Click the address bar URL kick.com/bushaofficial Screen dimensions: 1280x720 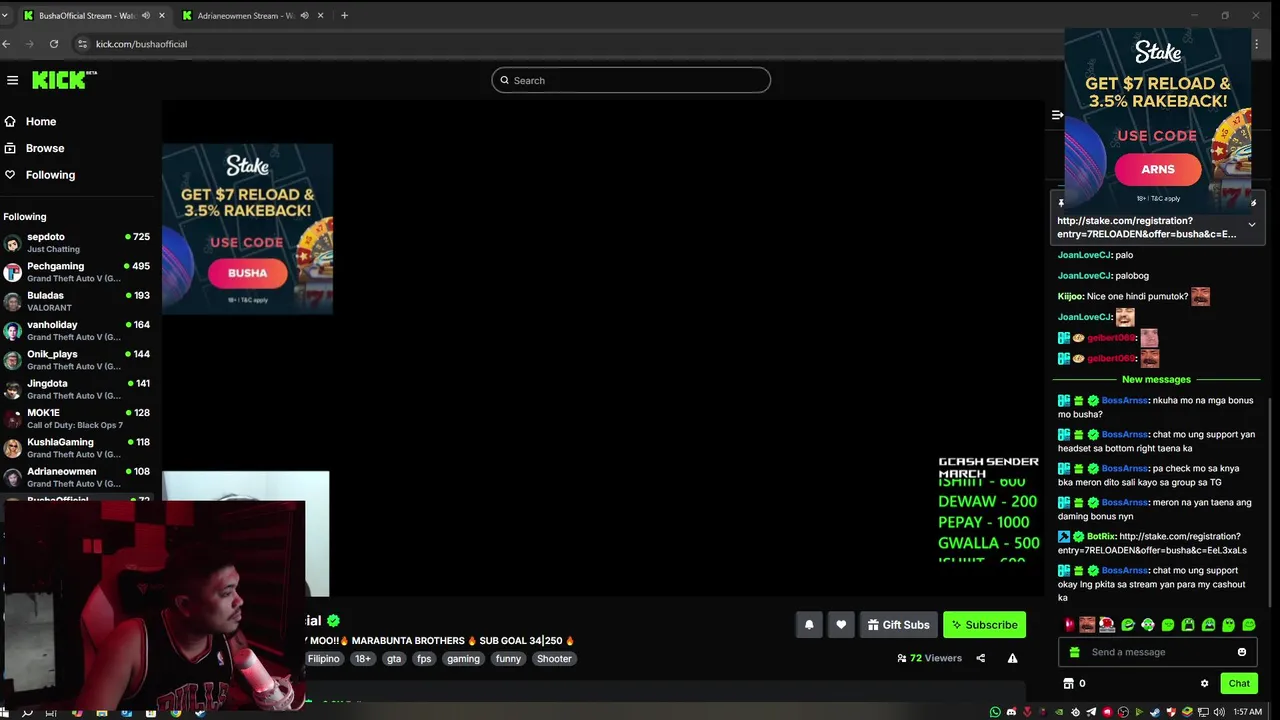point(141,44)
